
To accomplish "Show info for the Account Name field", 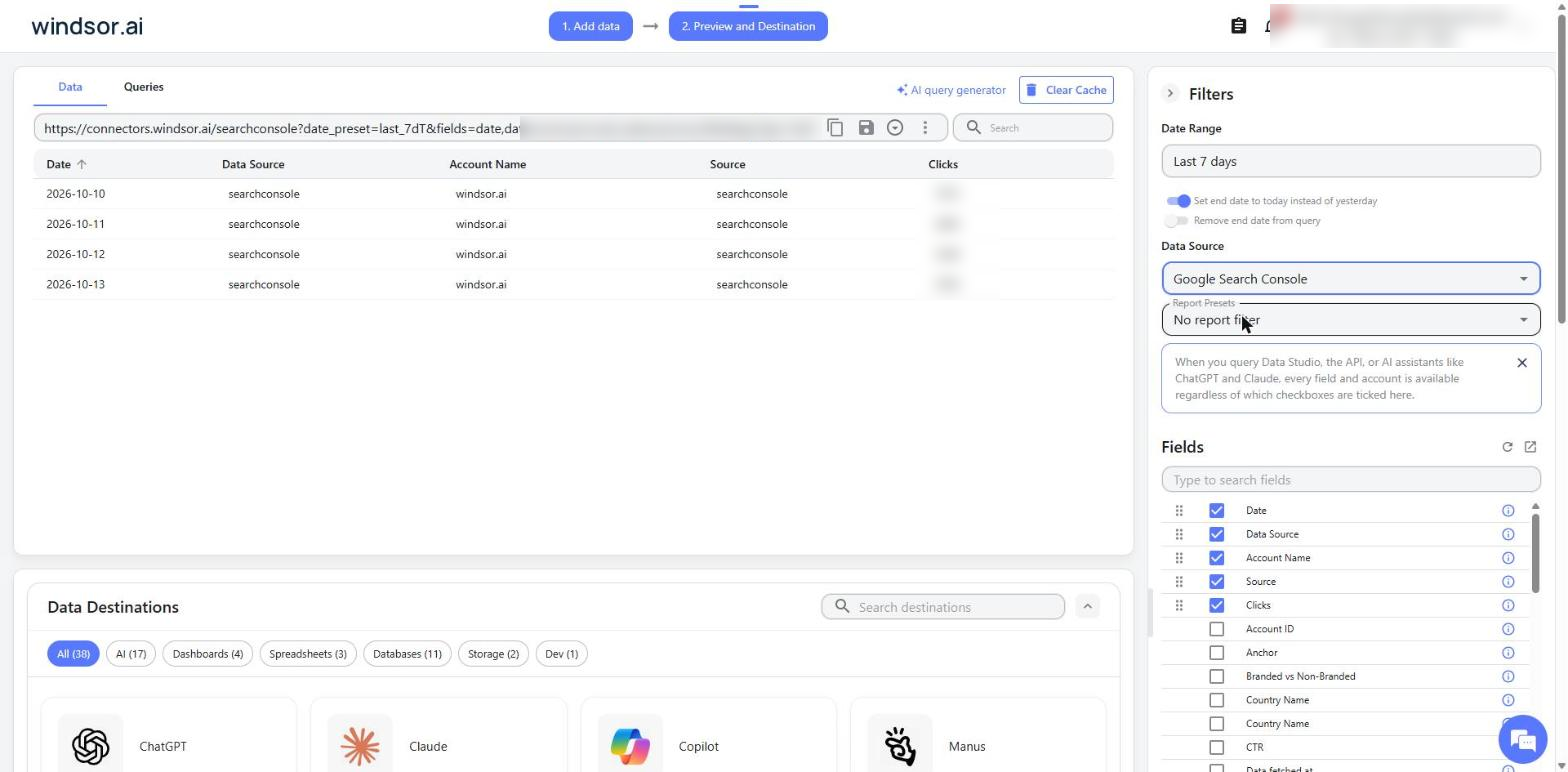I will point(1508,558).
